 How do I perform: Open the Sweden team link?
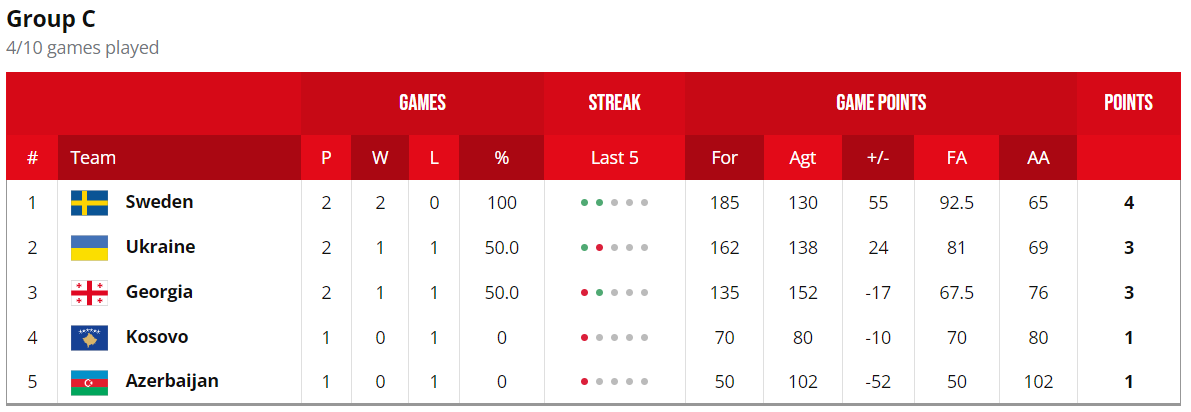tap(160, 202)
